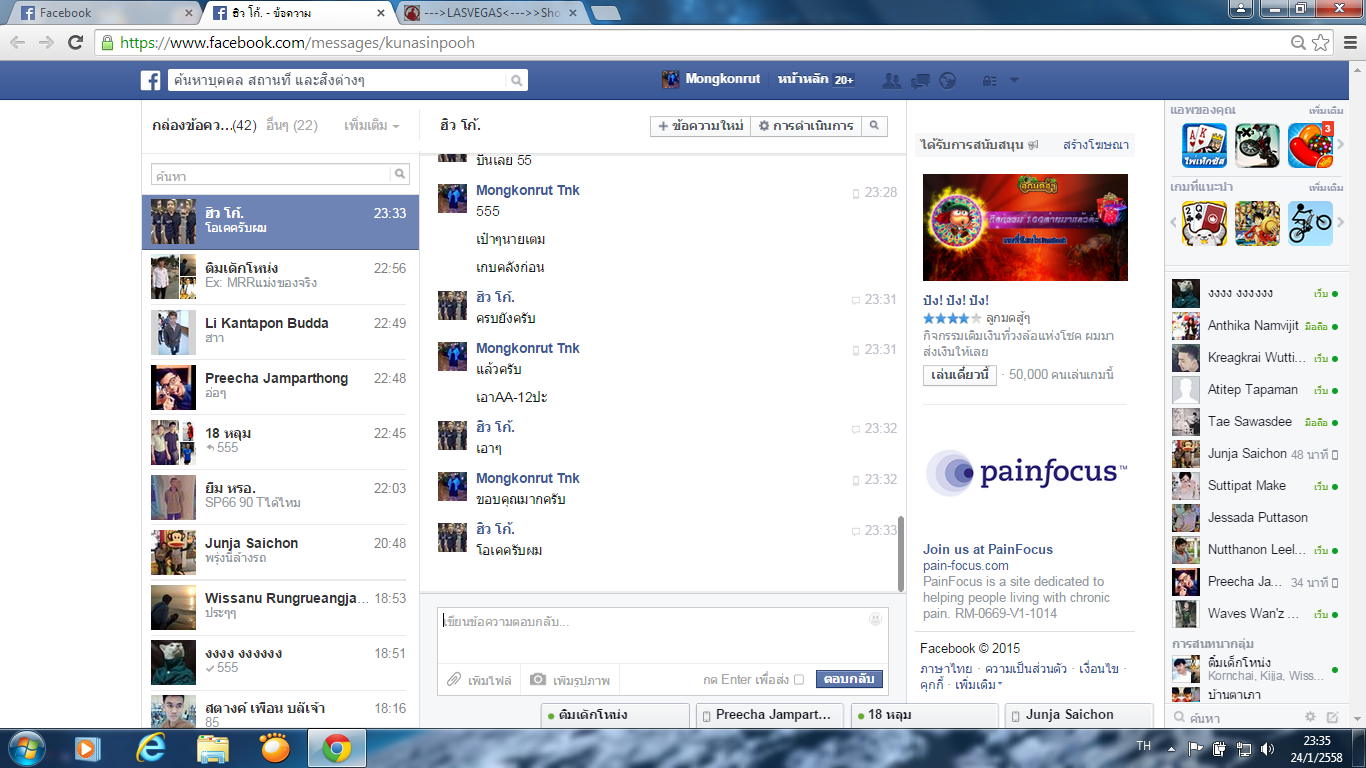Viewport: 1366px width, 768px height.
Task: Open the stickman bicycle recommended game icon
Action: tap(1310, 223)
